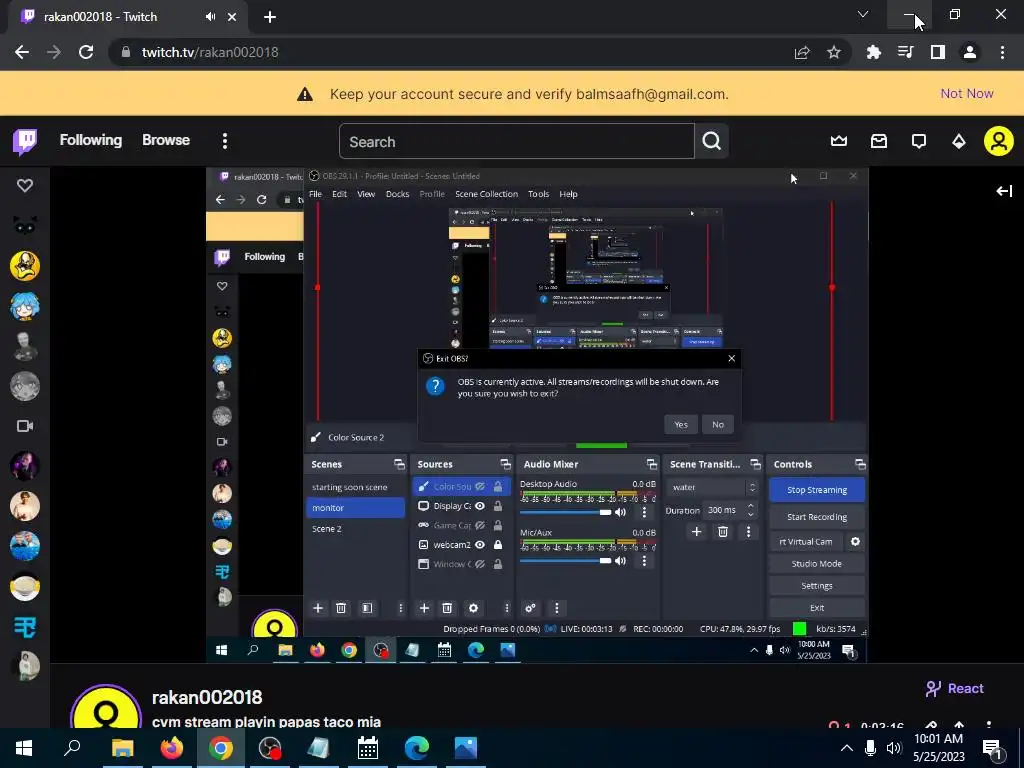Click the React button below the stream
Image resolution: width=1024 pixels, height=768 pixels.
[955, 688]
